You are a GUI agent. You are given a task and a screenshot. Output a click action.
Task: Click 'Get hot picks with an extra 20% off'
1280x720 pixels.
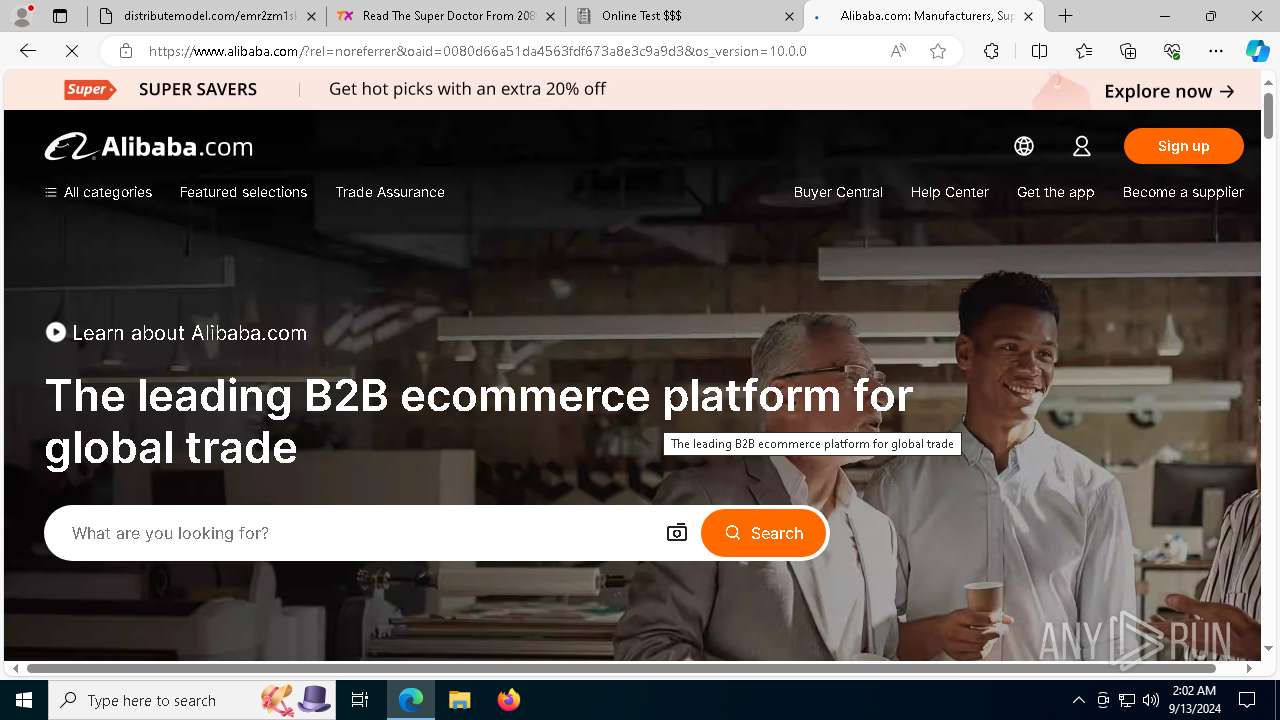(x=467, y=89)
